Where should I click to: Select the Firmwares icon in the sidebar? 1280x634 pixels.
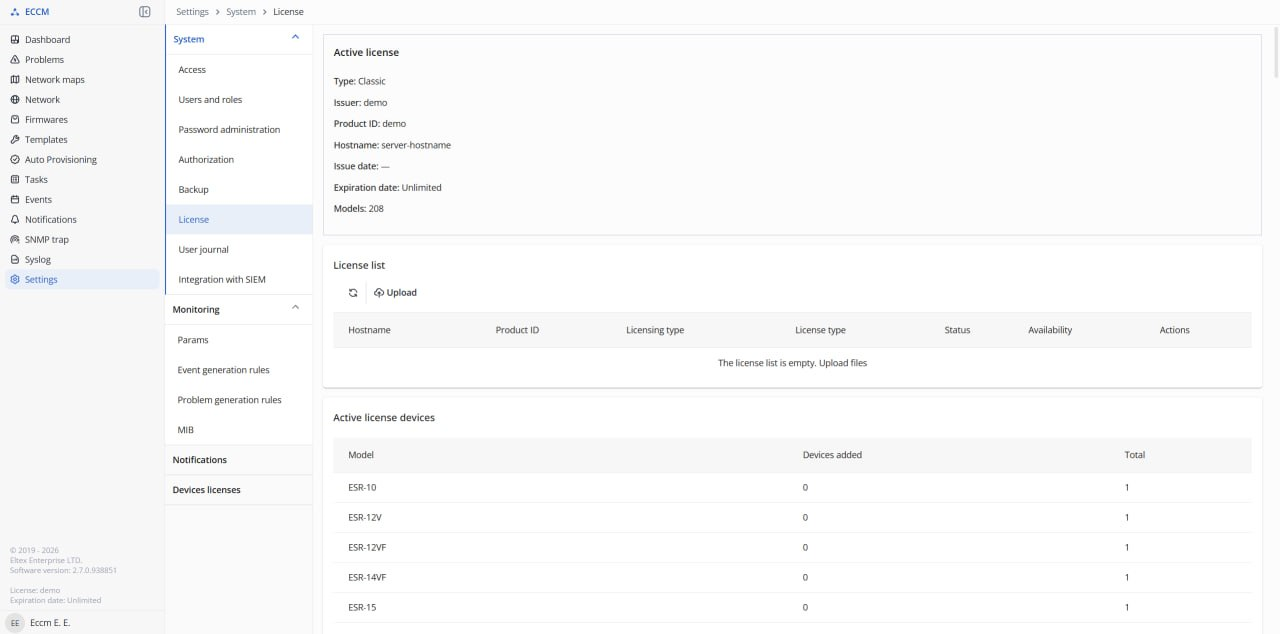coord(15,120)
